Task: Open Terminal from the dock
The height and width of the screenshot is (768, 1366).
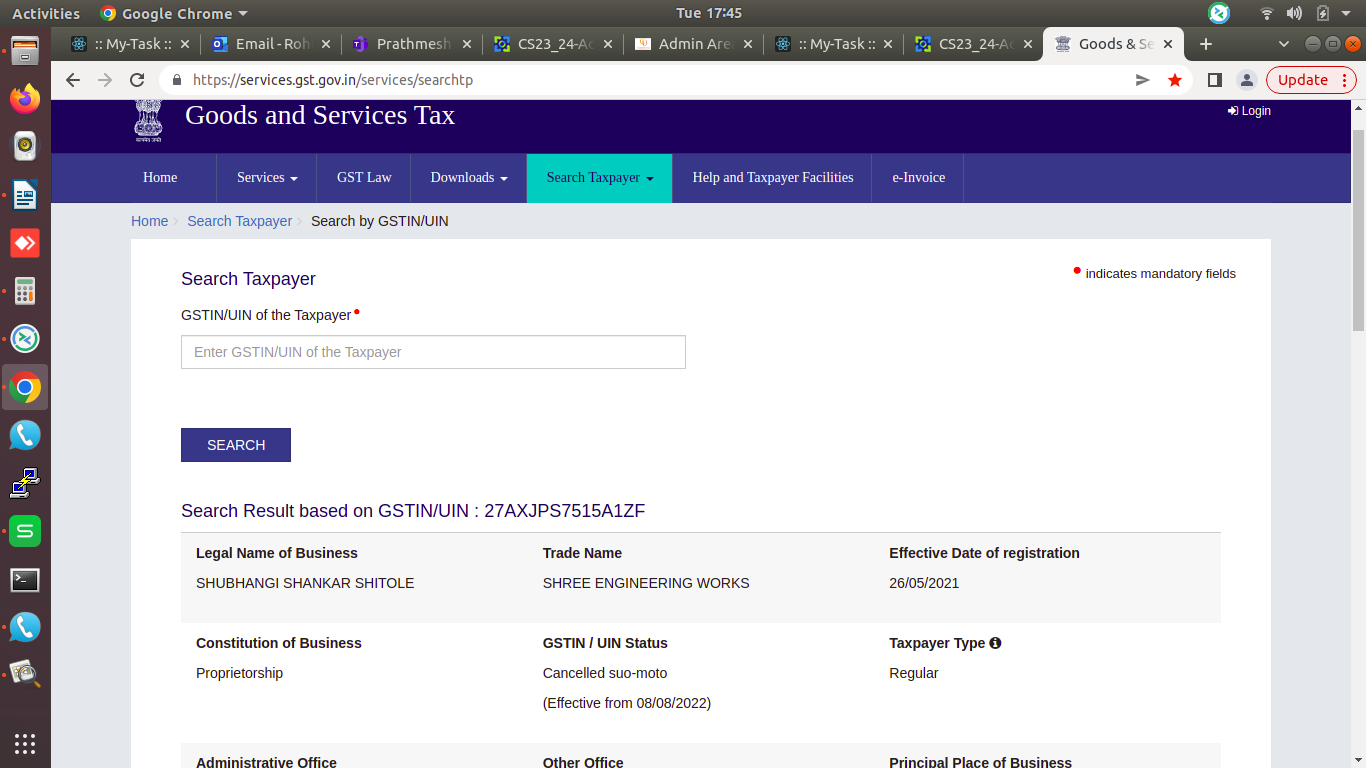Action: pos(25,579)
